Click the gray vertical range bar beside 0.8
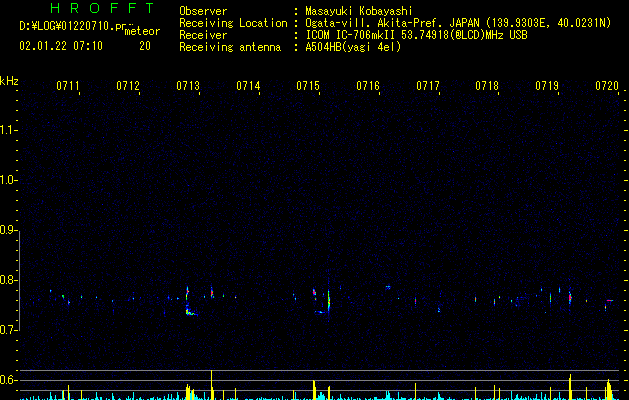Screen dimensions: 629x400 [20, 281]
